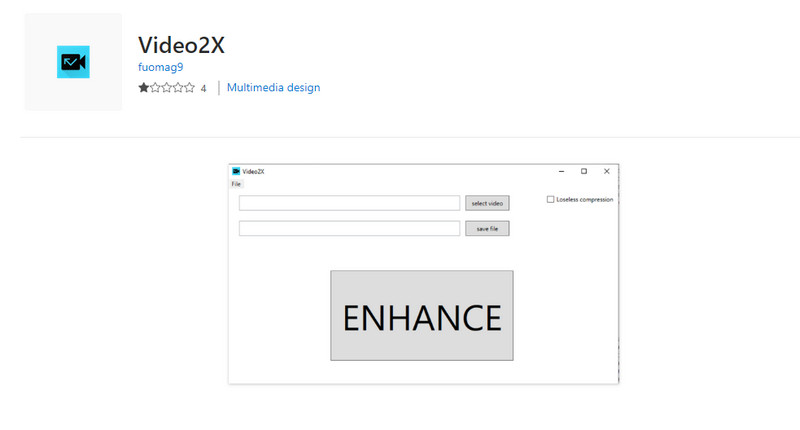This screenshot has width=800, height=430.
Task: Open the fuomag9 publisher link
Action: coord(160,67)
